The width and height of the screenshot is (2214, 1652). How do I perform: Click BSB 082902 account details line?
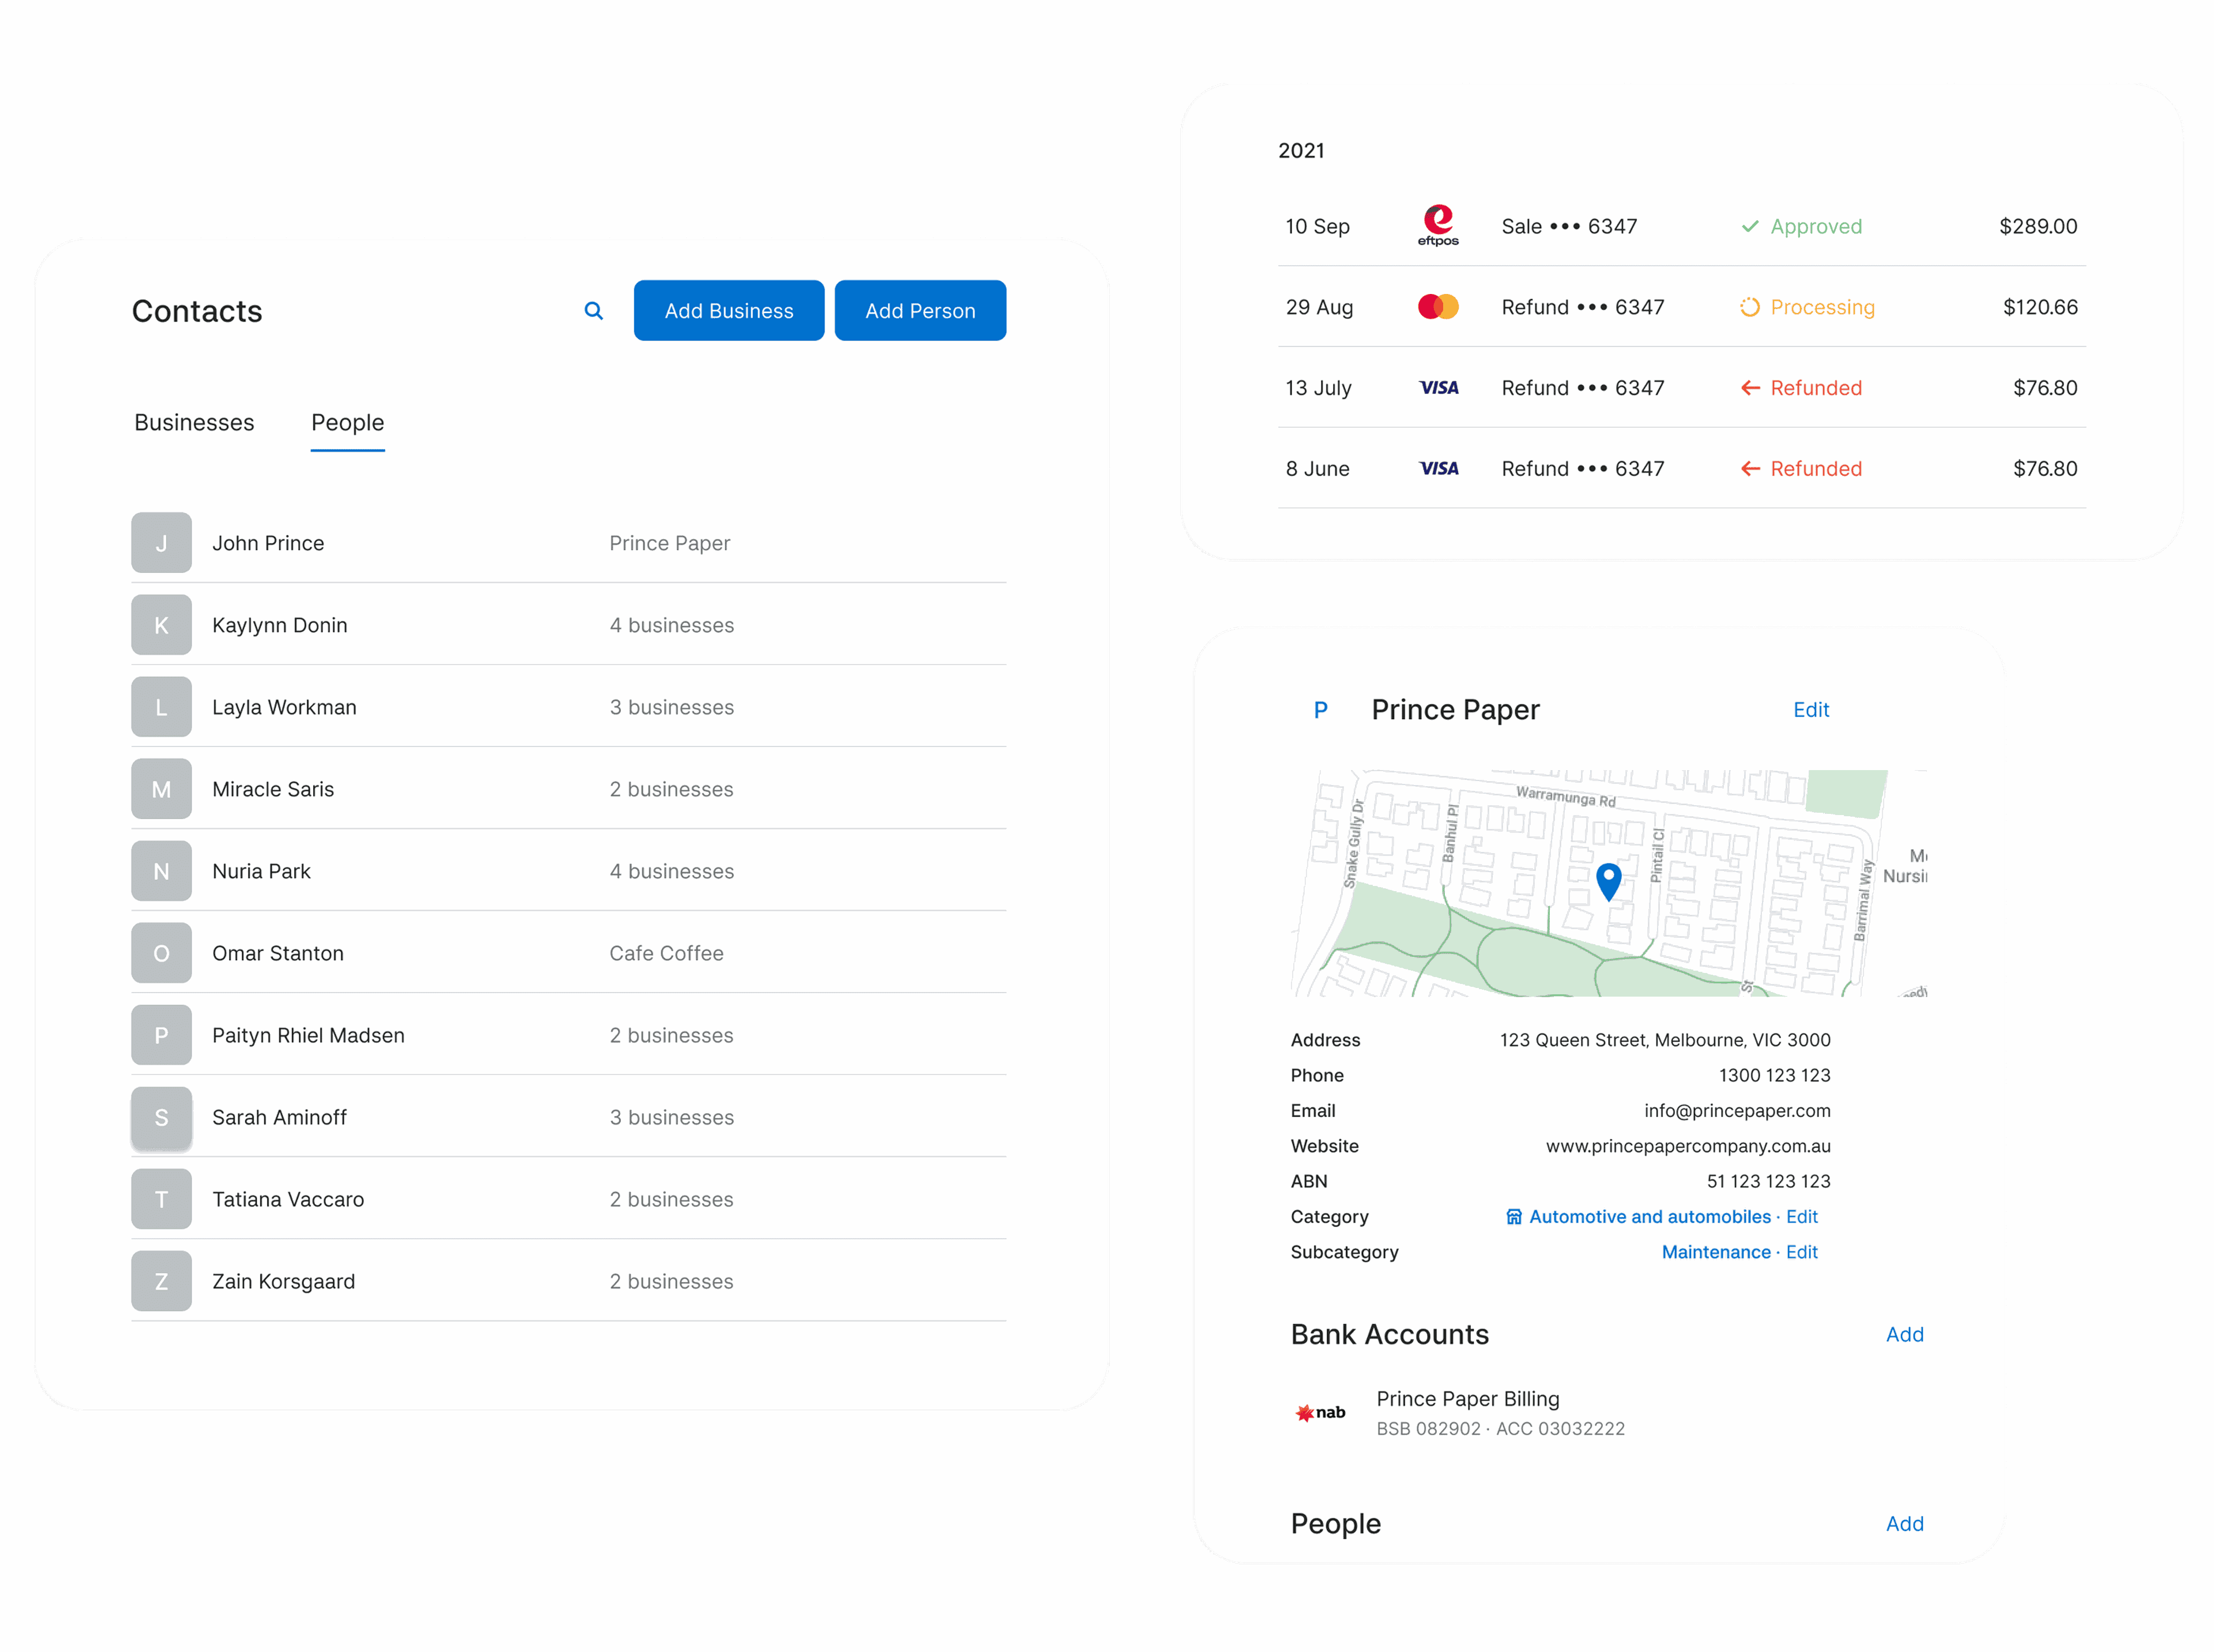pos(1500,1429)
